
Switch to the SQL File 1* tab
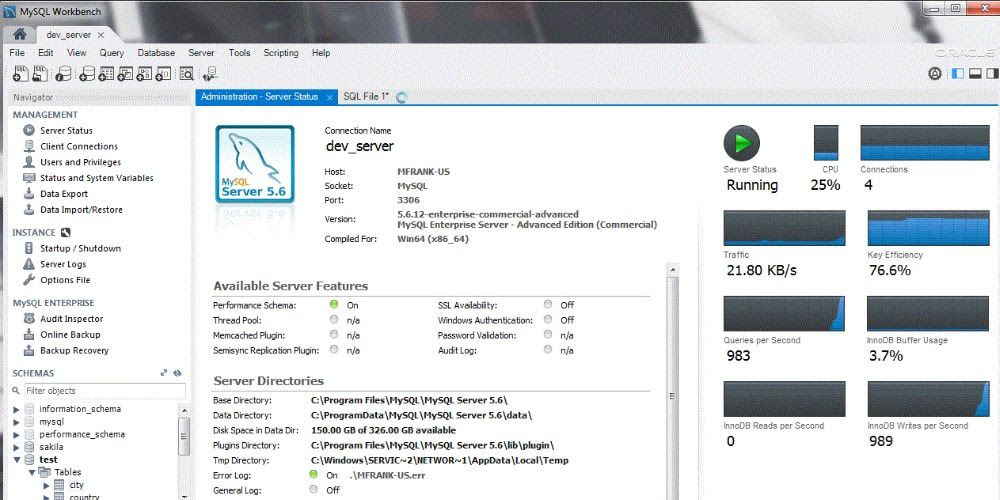[366, 96]
